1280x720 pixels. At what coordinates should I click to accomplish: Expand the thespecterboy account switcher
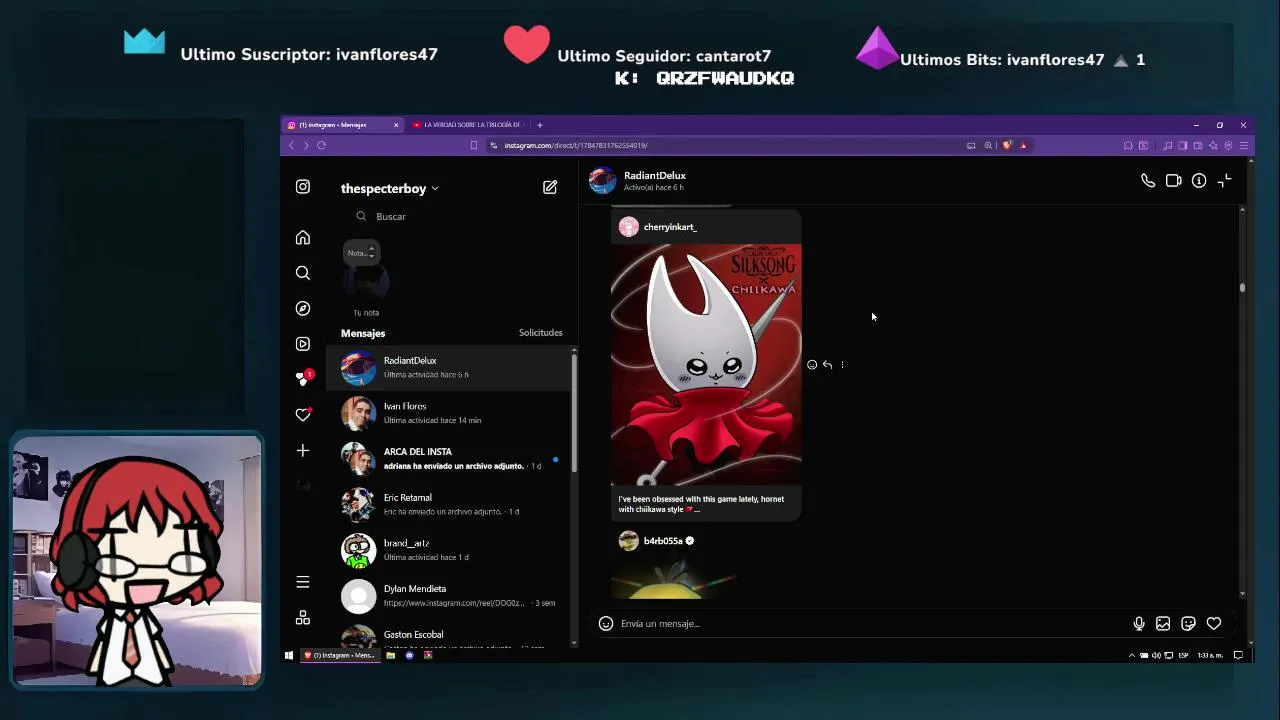coord(389,189)
